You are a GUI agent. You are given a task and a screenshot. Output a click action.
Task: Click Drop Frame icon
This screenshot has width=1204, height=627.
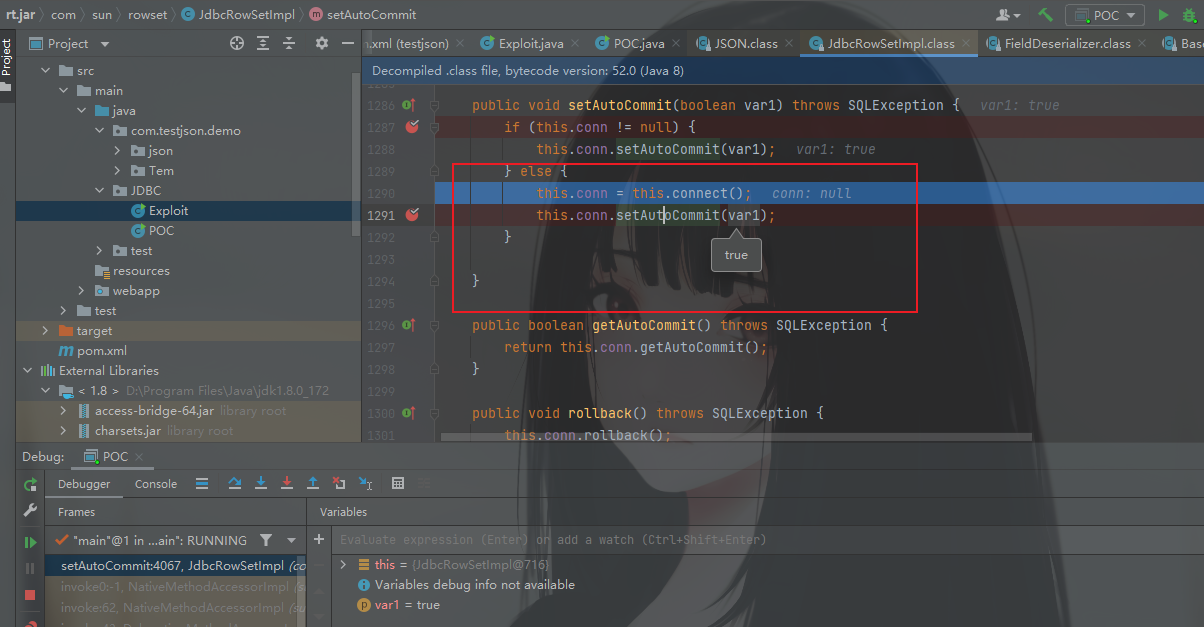tap(339, 484)
